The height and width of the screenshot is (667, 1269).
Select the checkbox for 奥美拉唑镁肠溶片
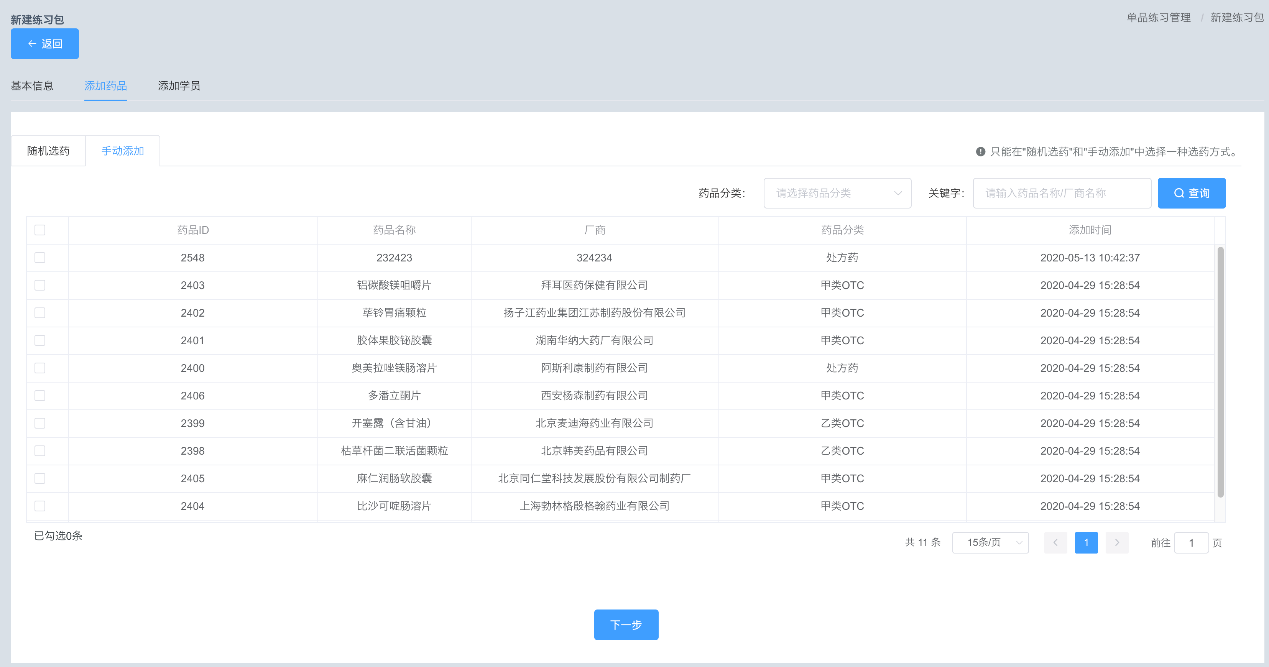coord(40,368)
